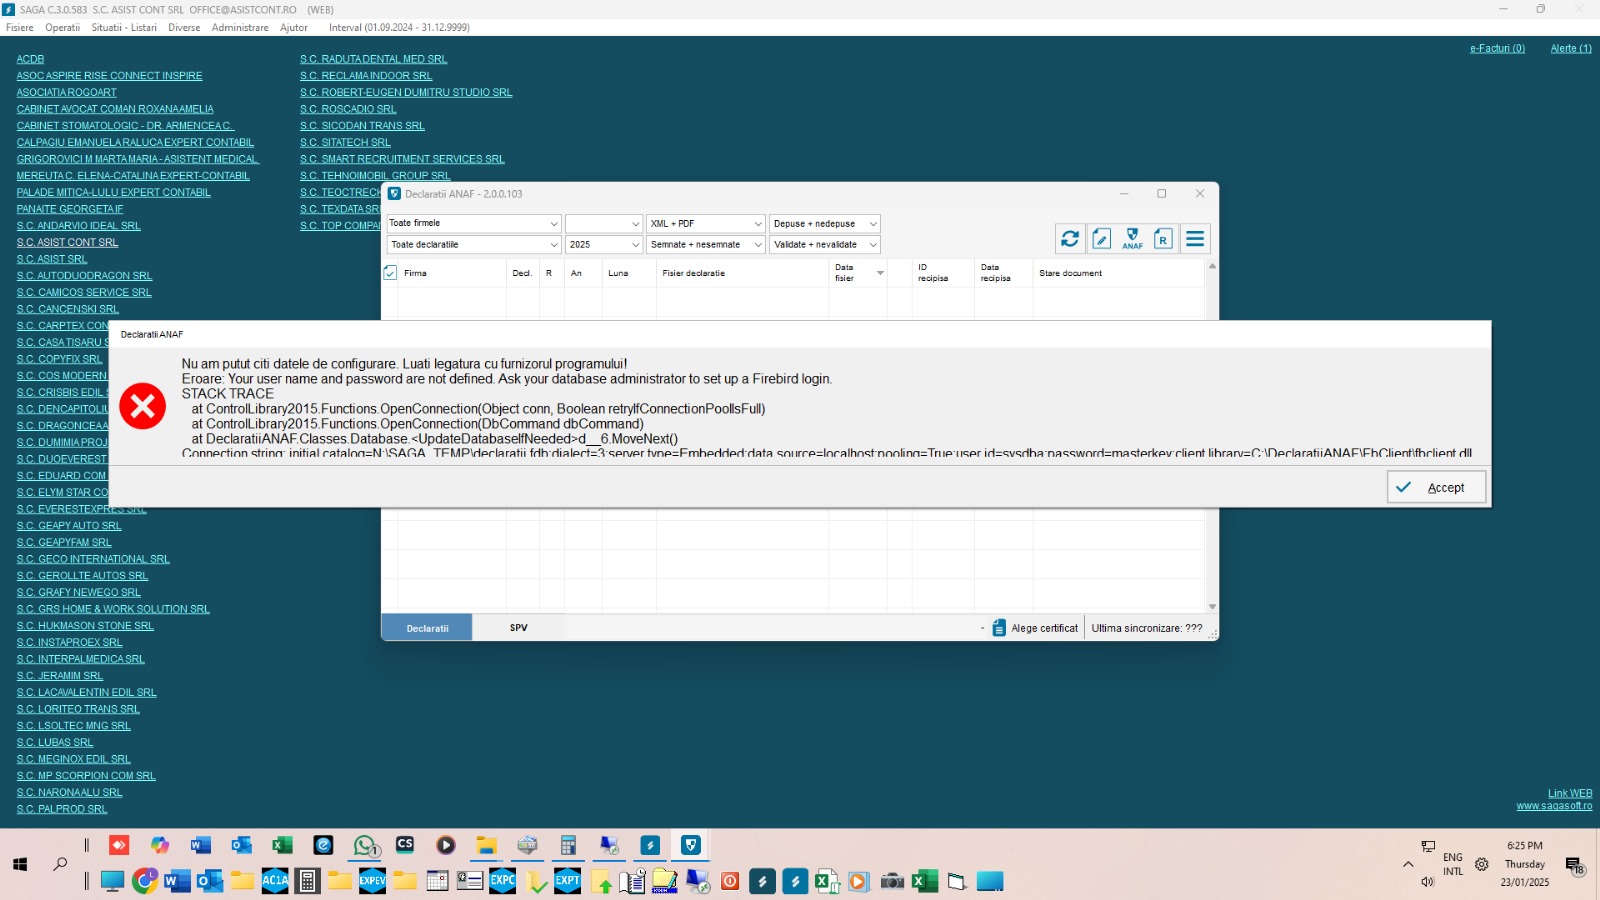Click the This PC monitor taskbar icon
Image resolution: width=1600 pixels, height=900 pixels.
[x=112, y=881]
